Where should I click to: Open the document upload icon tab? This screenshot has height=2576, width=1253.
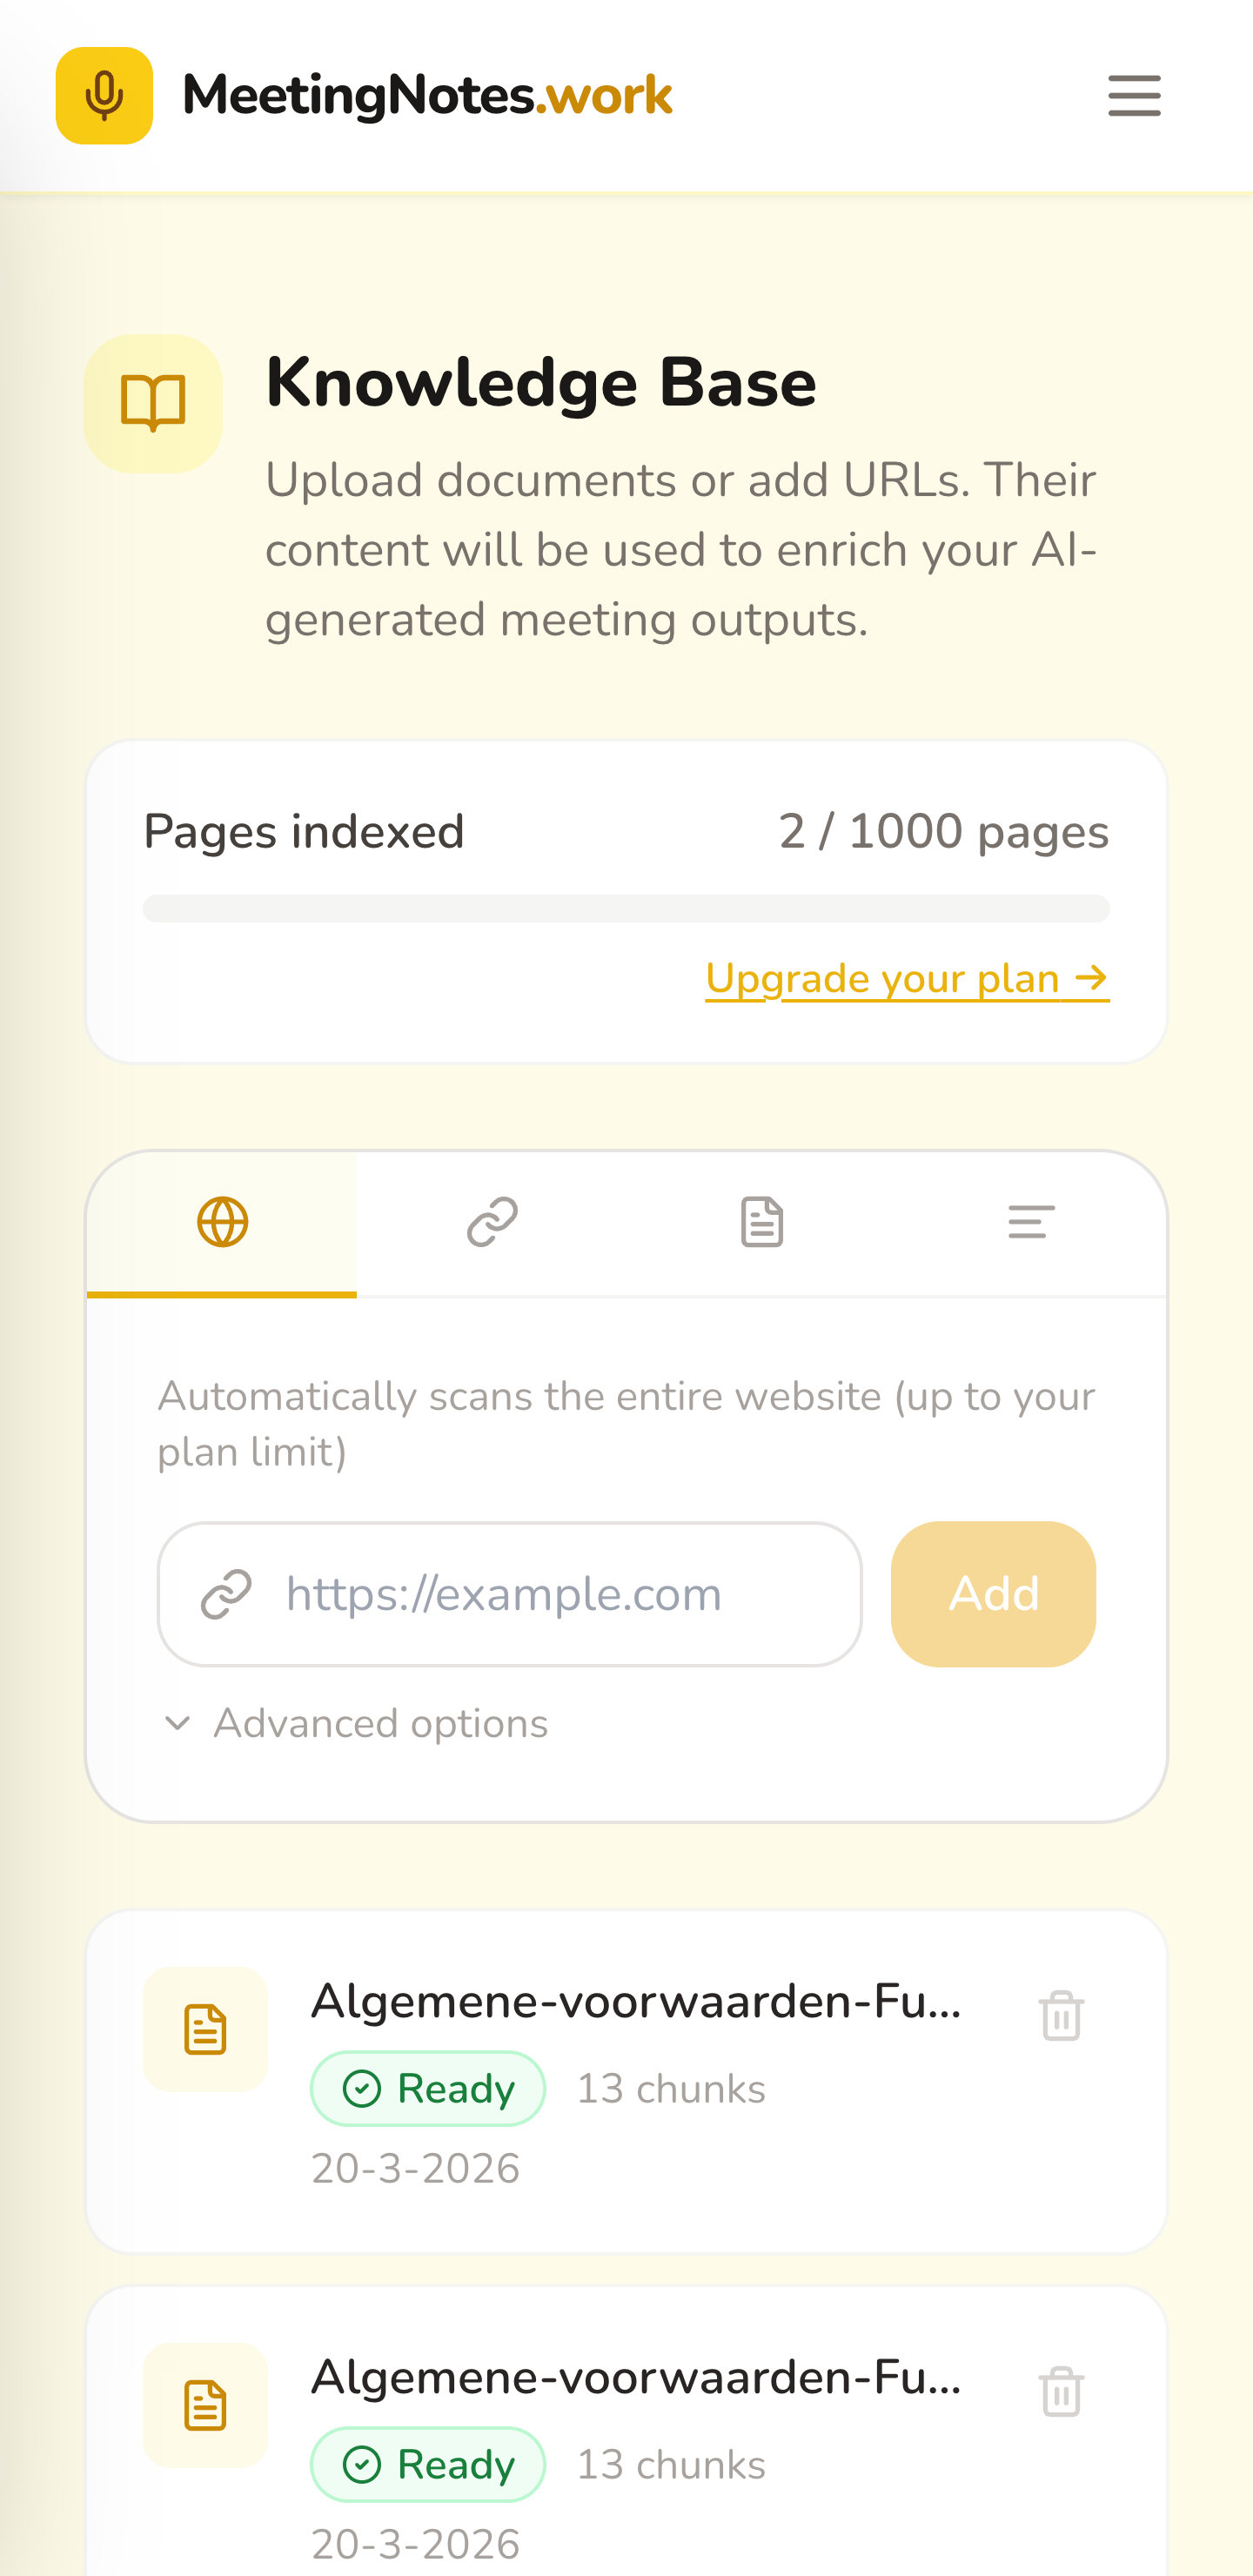pos(762,1221)
